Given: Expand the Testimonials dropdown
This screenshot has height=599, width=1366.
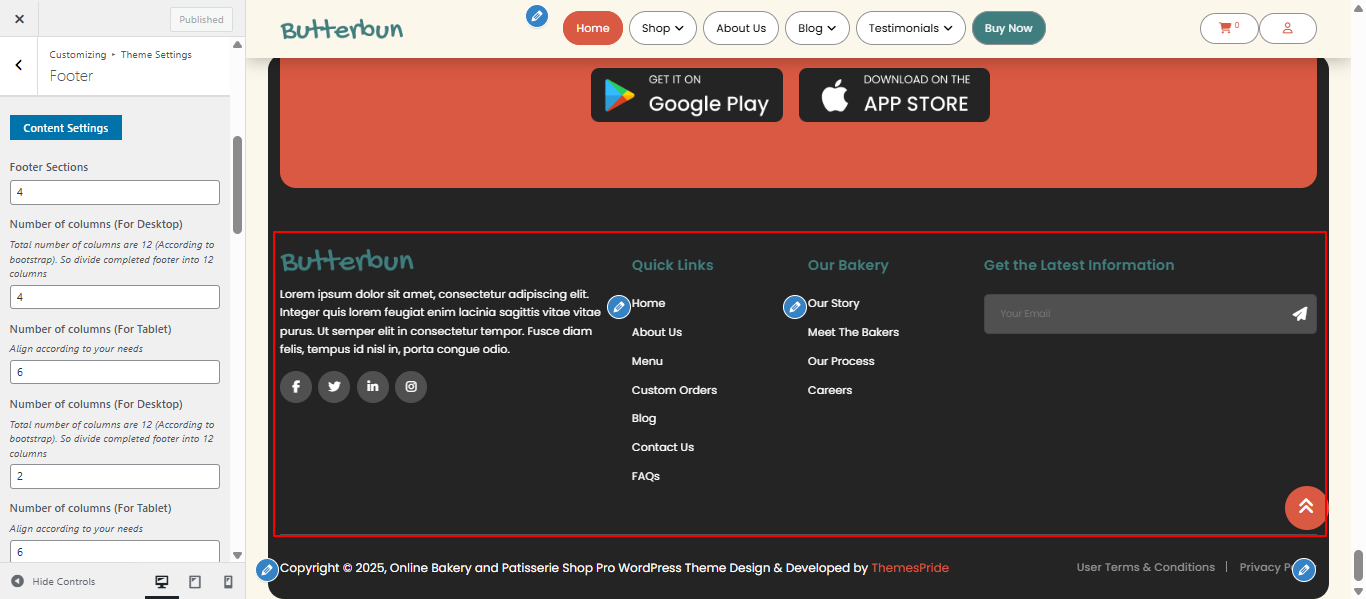Looking at the screenshot, I should tap(910, 28).
